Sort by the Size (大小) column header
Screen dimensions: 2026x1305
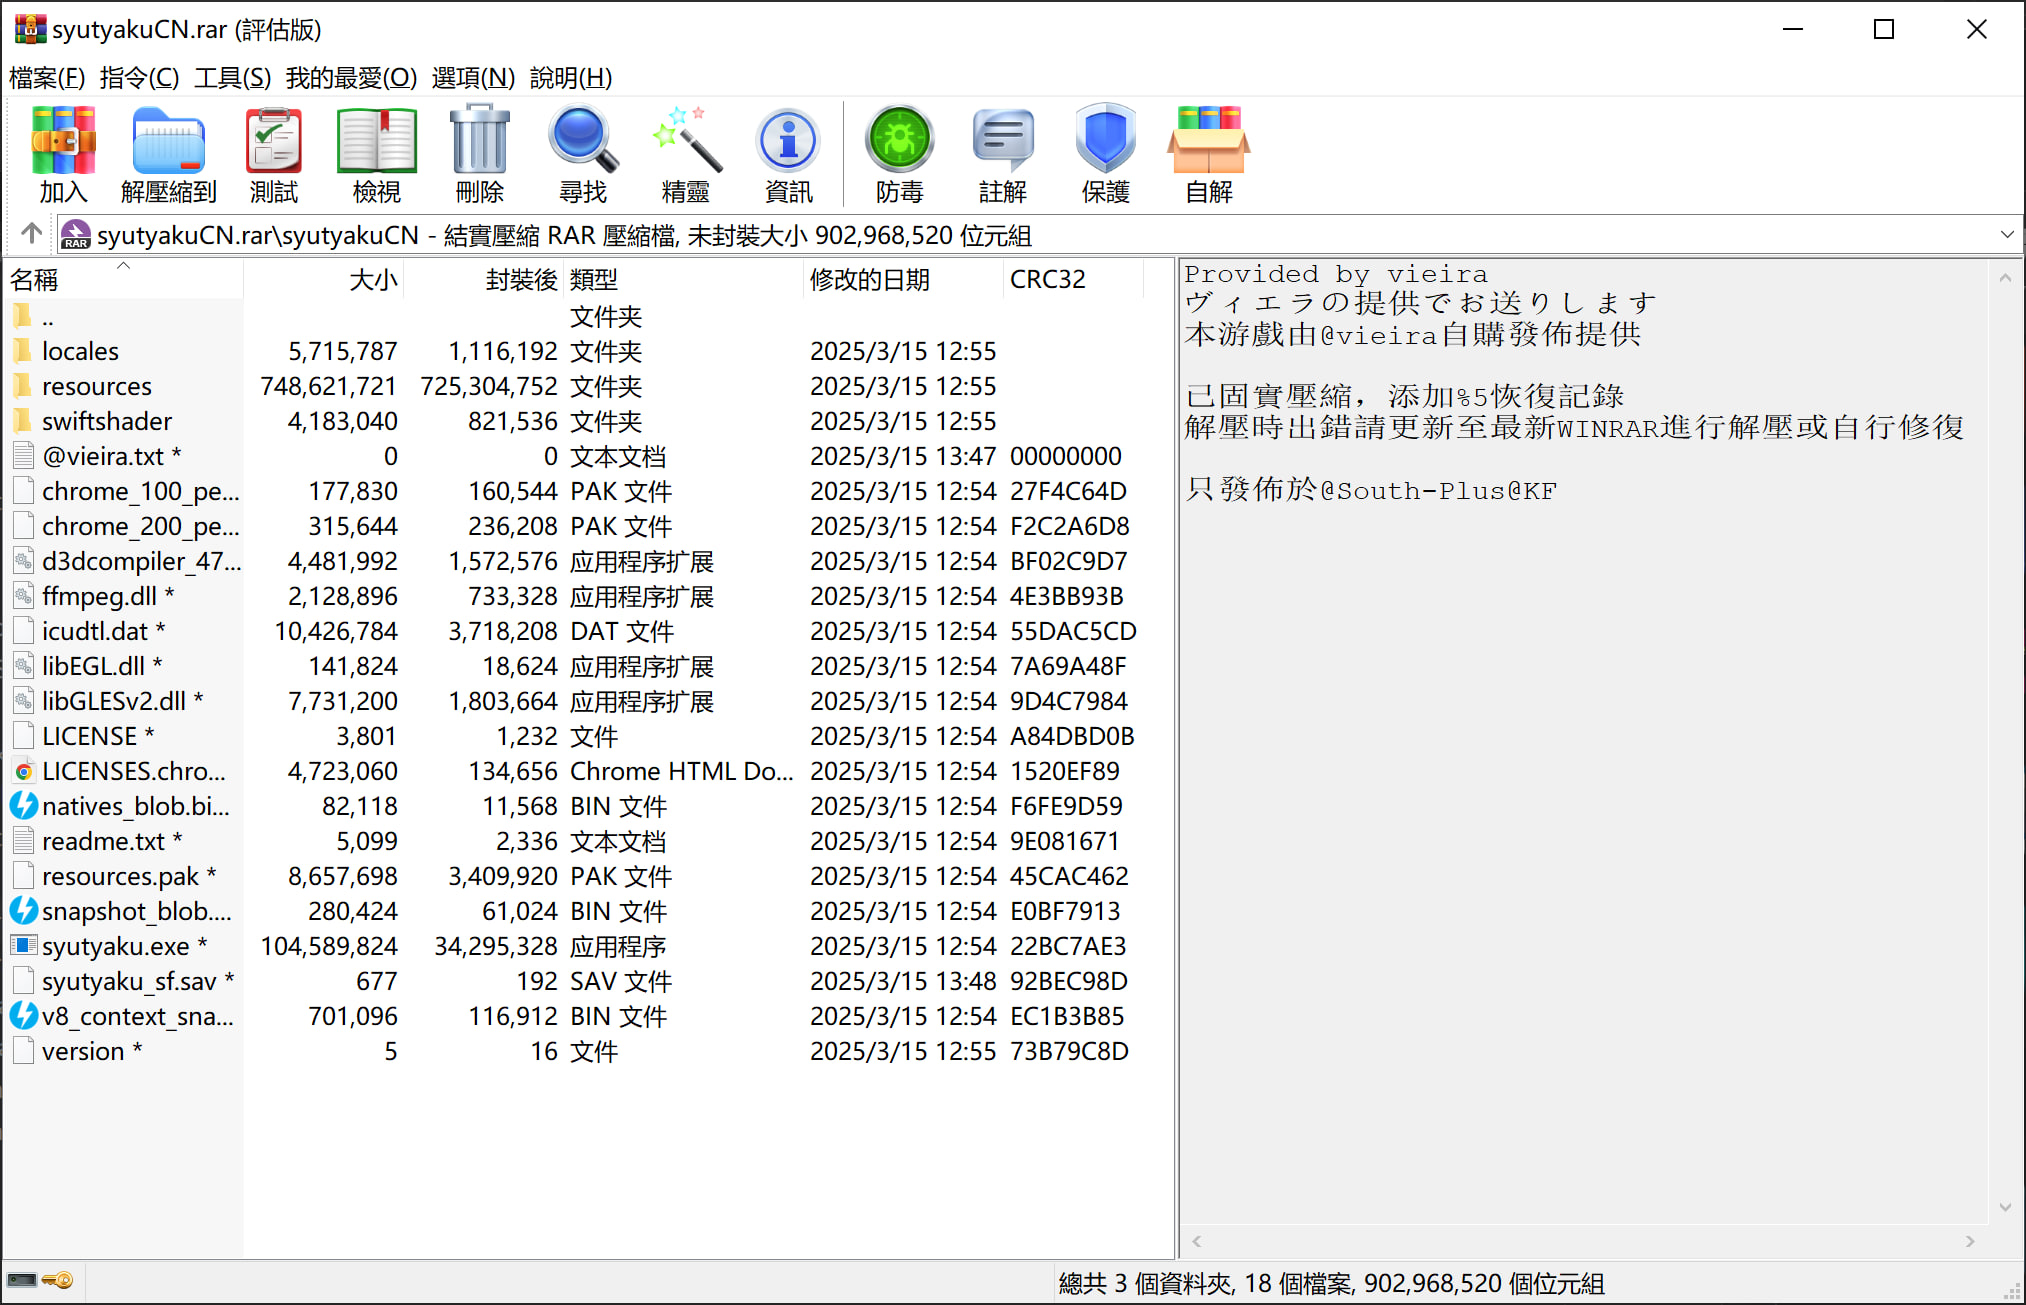(x=372, y=279)
